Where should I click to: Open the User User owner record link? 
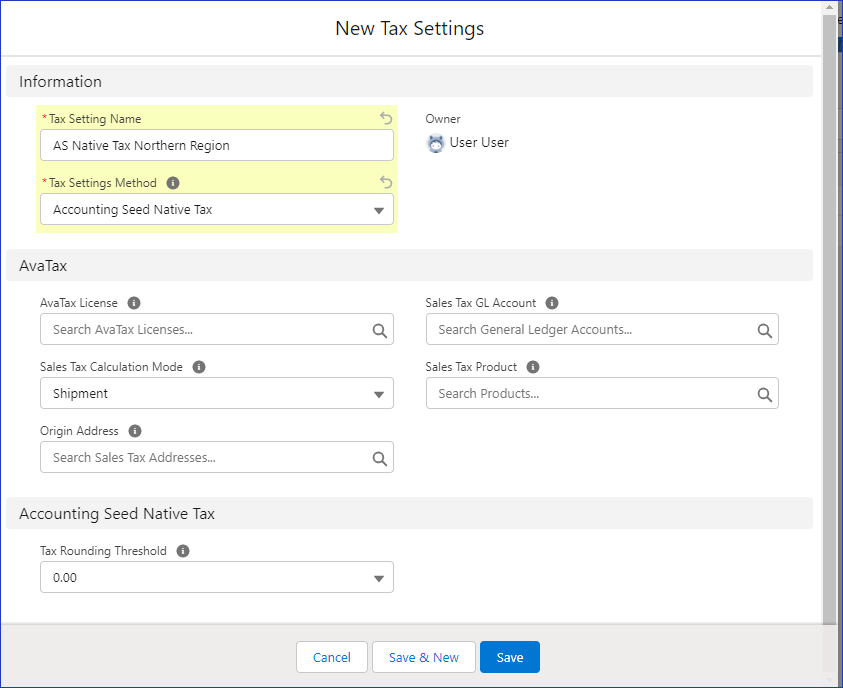tap(481, 143)
